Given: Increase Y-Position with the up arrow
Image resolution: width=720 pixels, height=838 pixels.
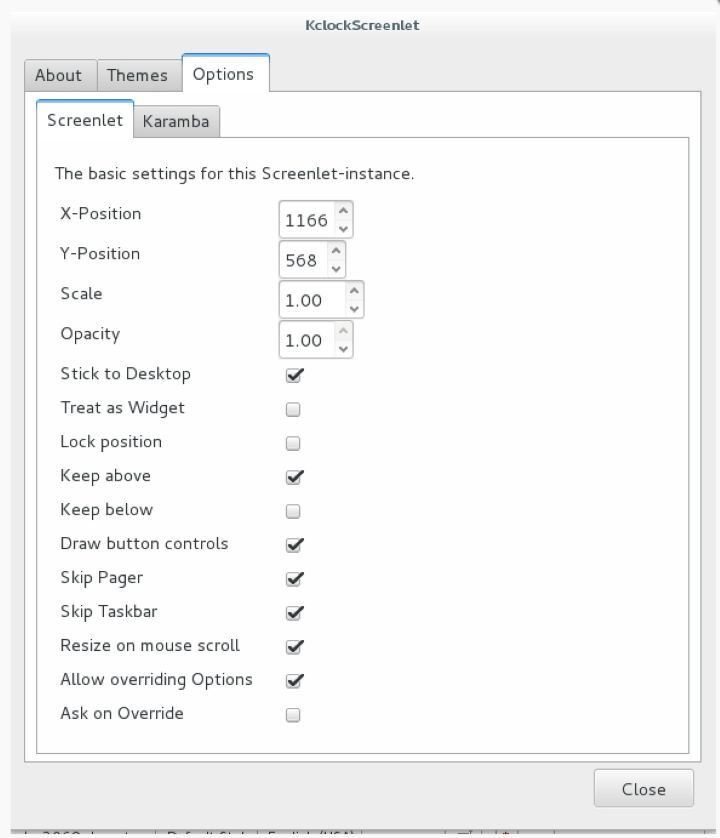Looking at the screenshot, I should pos(335,251).
